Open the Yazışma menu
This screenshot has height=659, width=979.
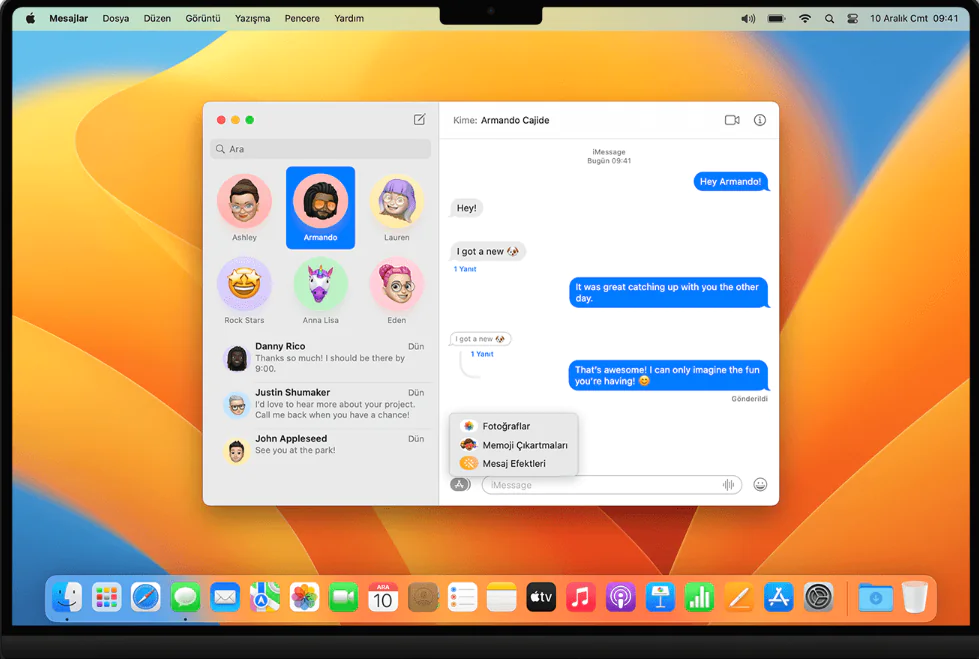pos(252,18)
